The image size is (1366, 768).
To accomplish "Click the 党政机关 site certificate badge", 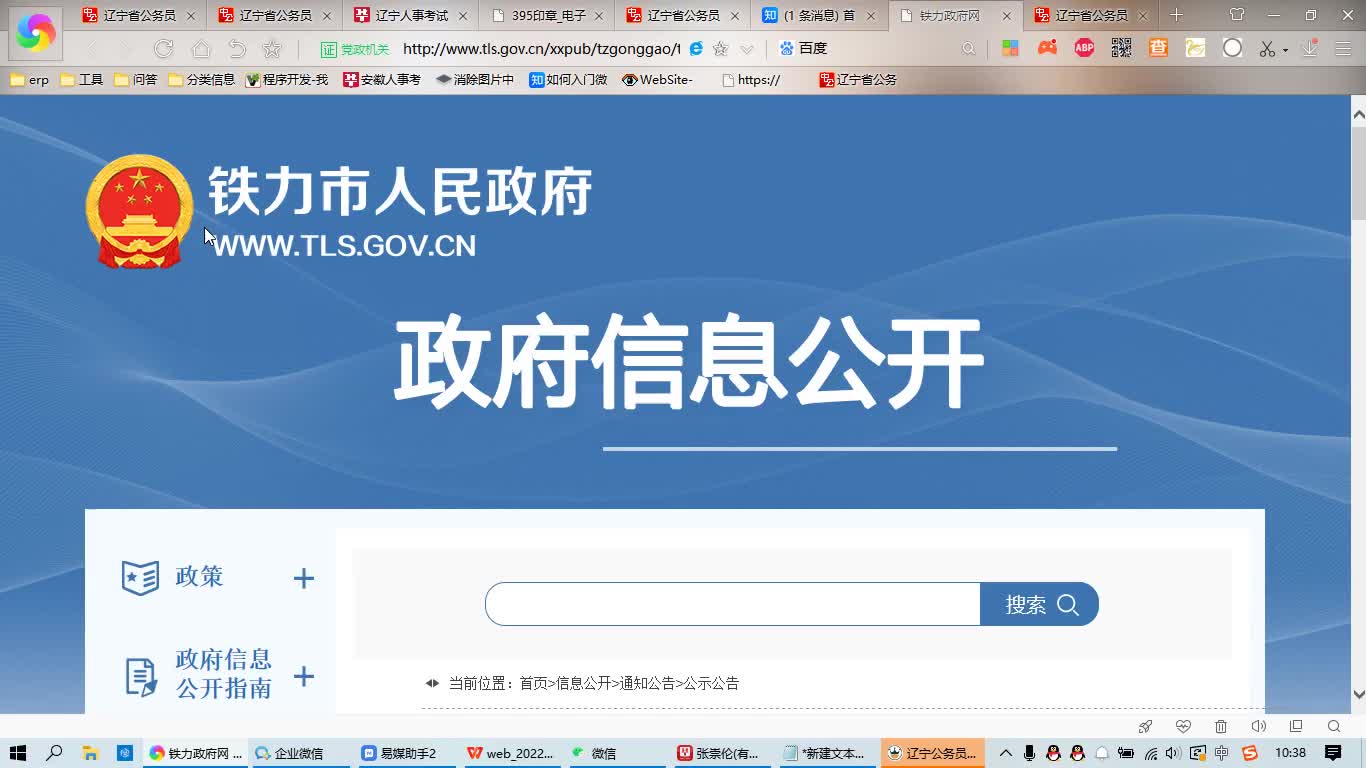I will point(355,49).
